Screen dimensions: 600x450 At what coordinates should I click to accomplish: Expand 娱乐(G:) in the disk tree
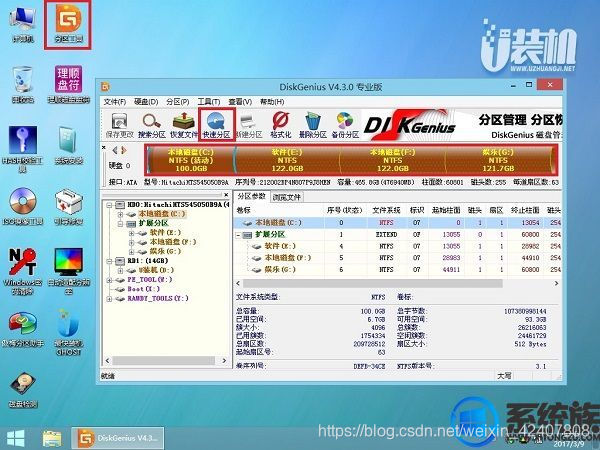tap(131, 252)
